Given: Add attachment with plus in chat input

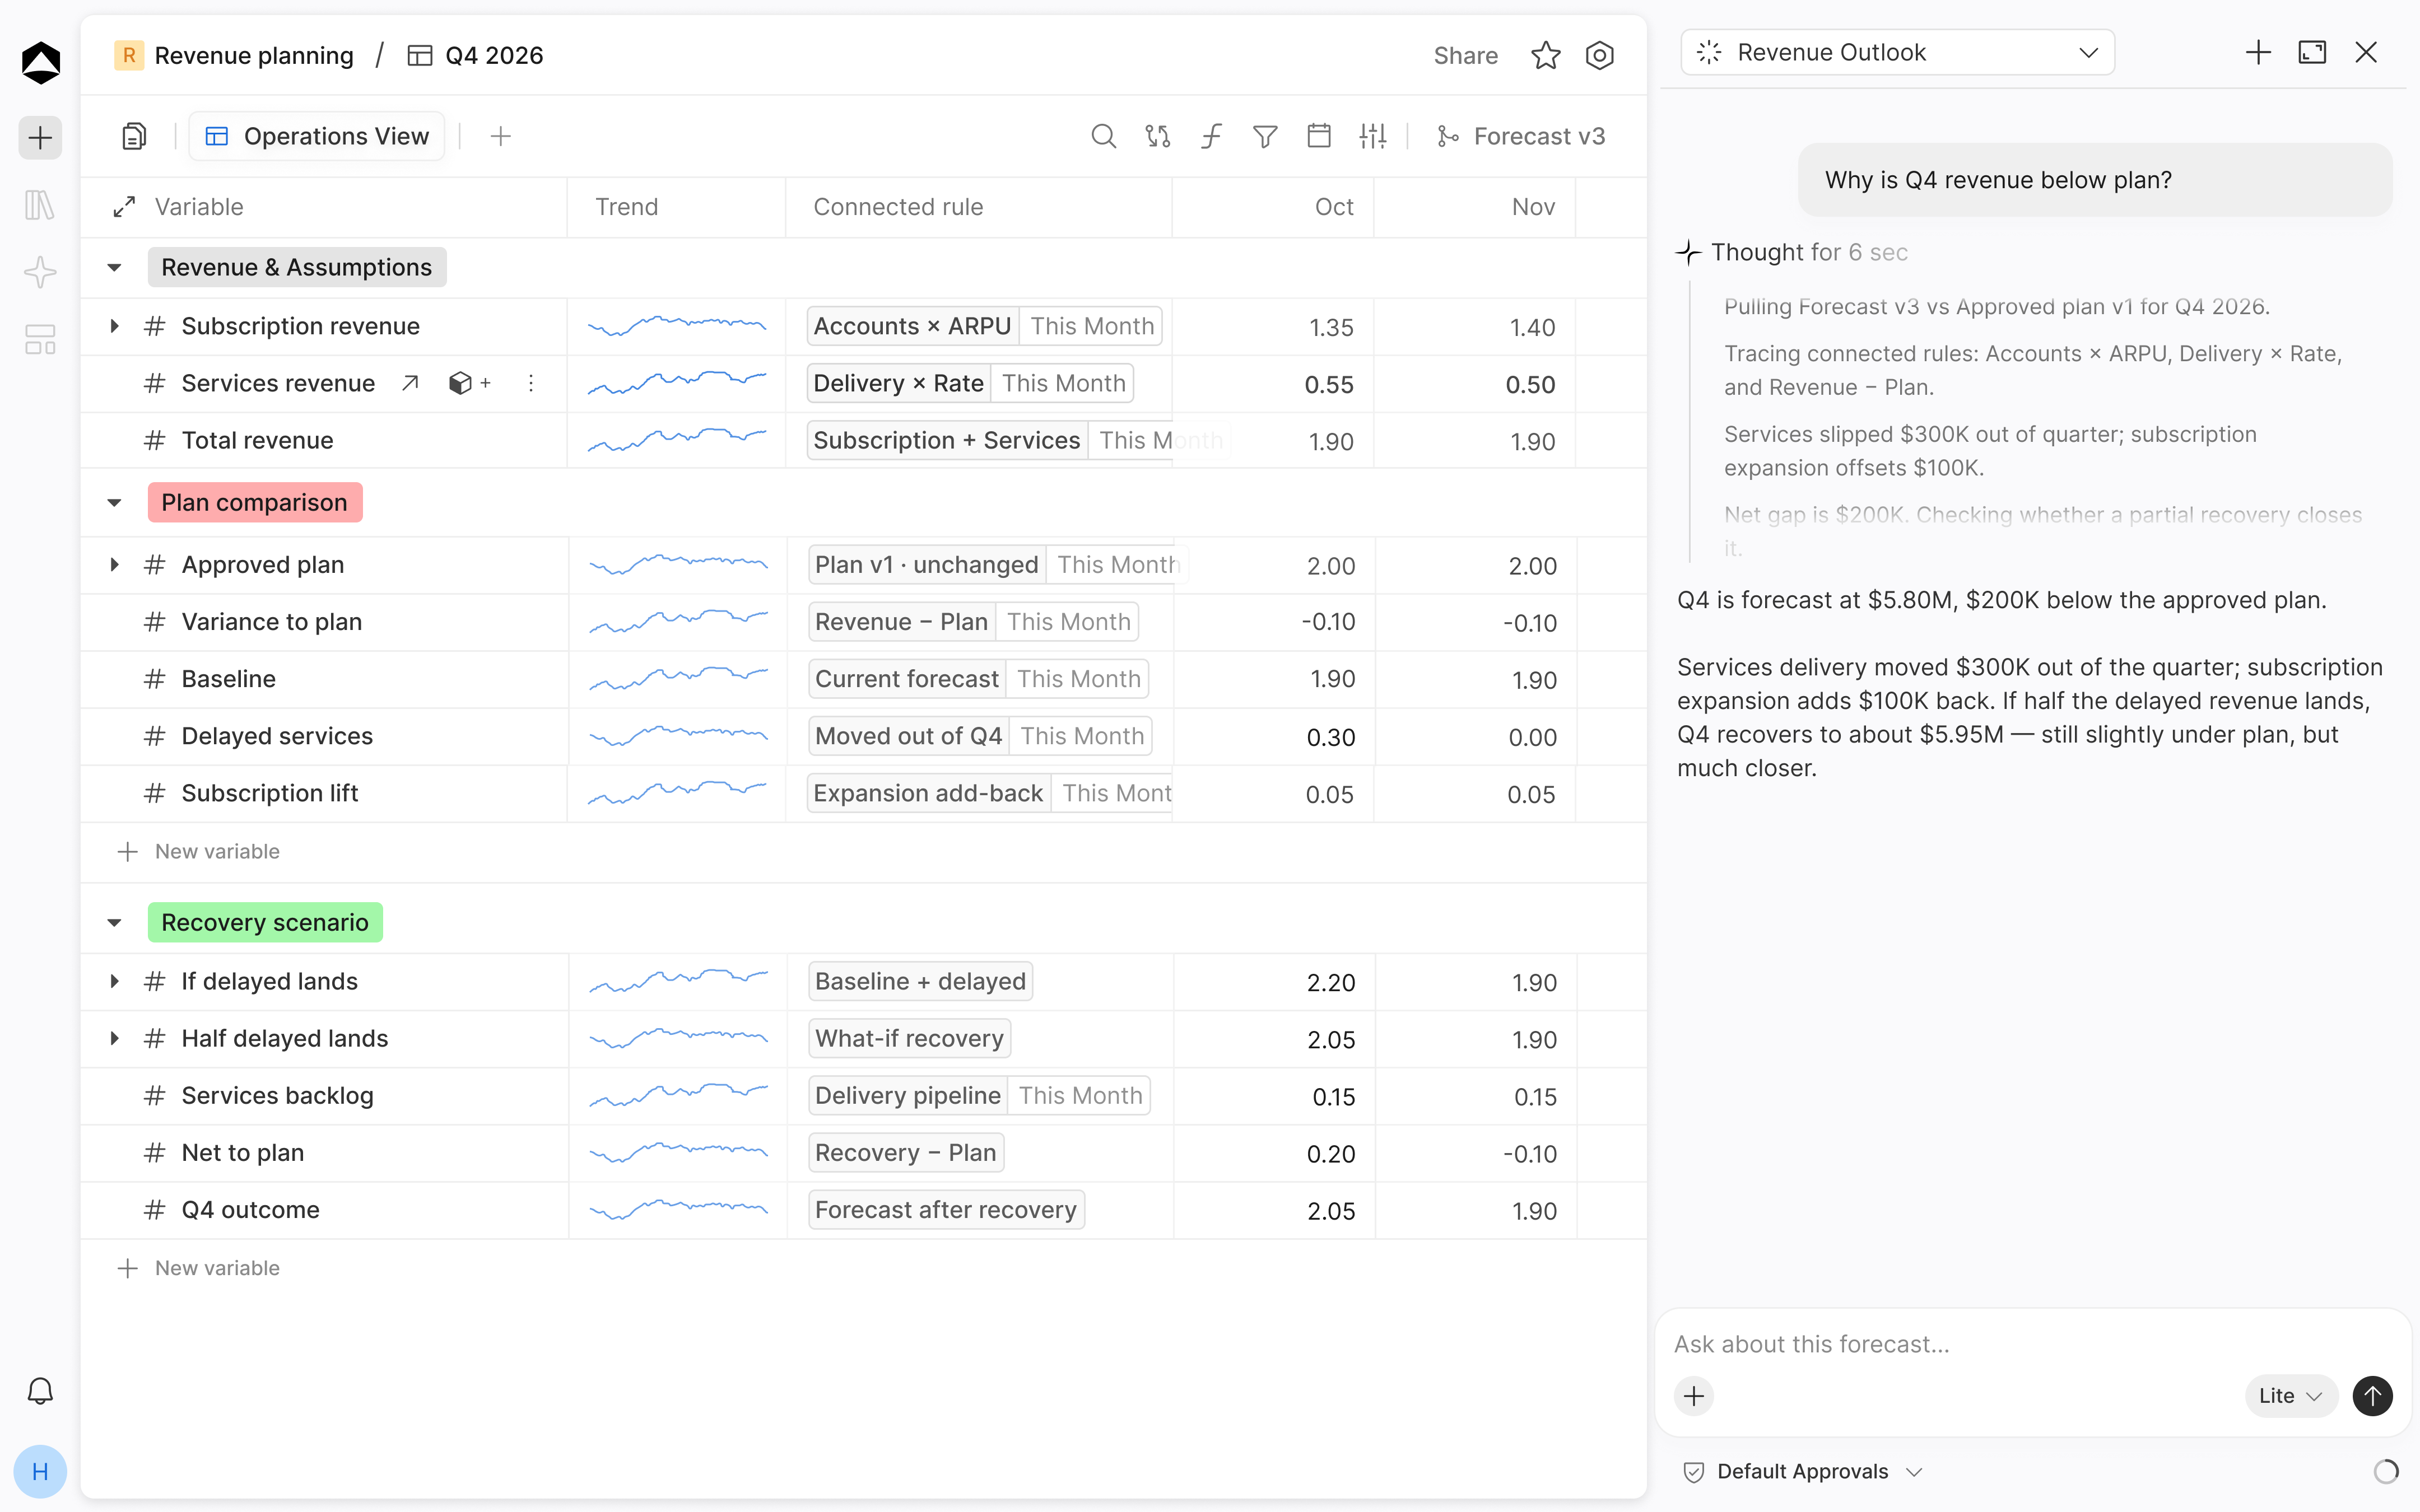Looking at the screenshot, I should click(1694, 1395).
